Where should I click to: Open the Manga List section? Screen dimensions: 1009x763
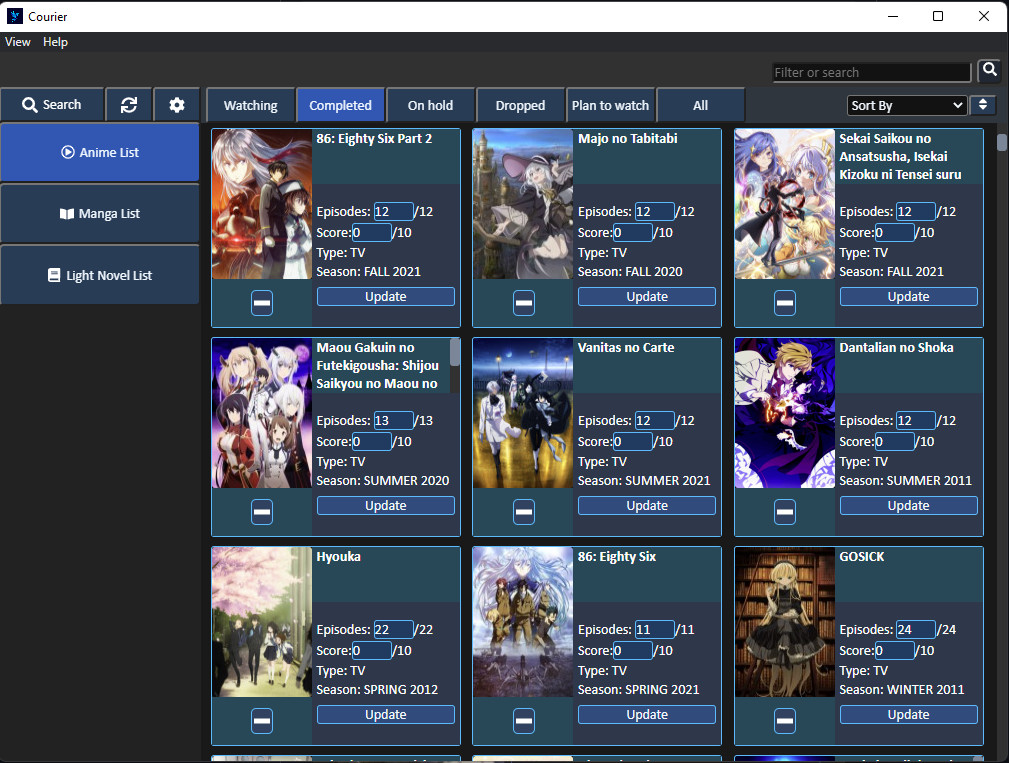point(100,214)
